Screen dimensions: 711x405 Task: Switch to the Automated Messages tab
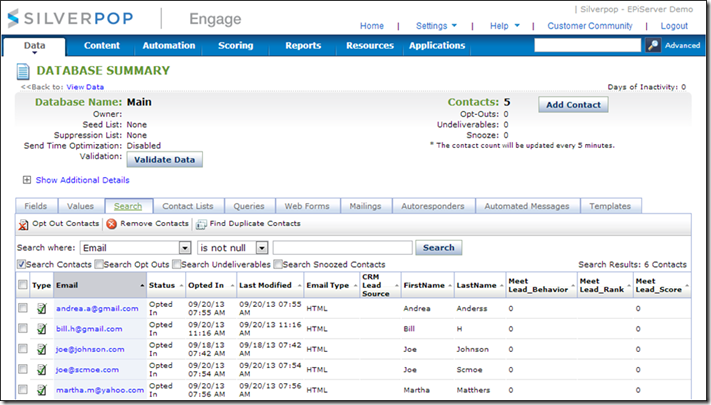pos(527,206)
